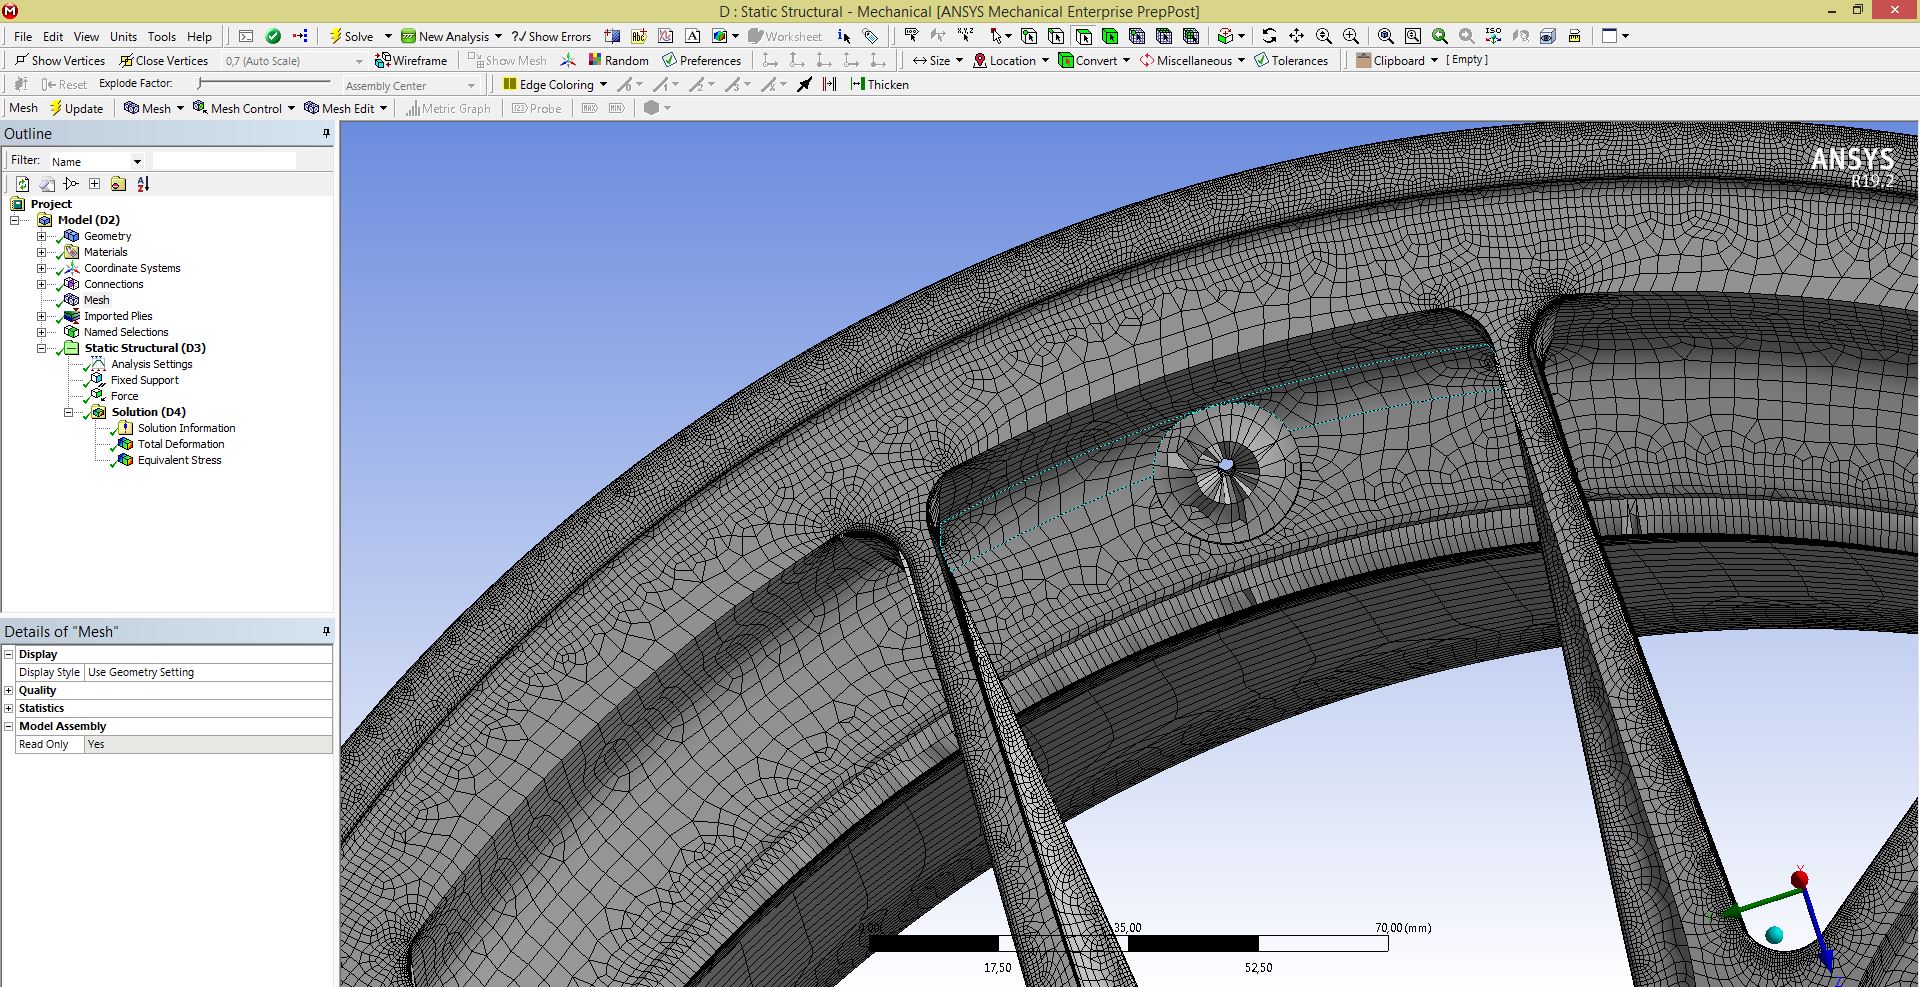Click the Rotate view tool icon
The image size is (1920, 987).
pos(1269,36)
